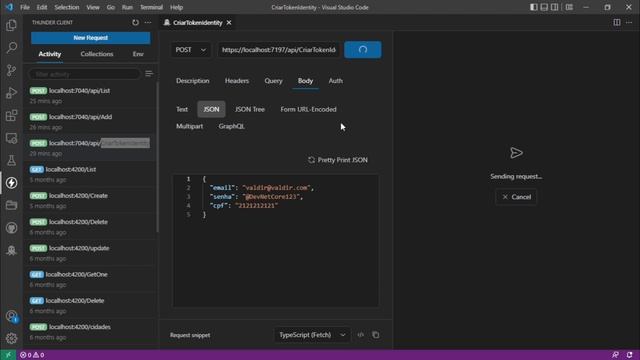Click the filter activity input
The image size is (640, 360).
point(84,74)
